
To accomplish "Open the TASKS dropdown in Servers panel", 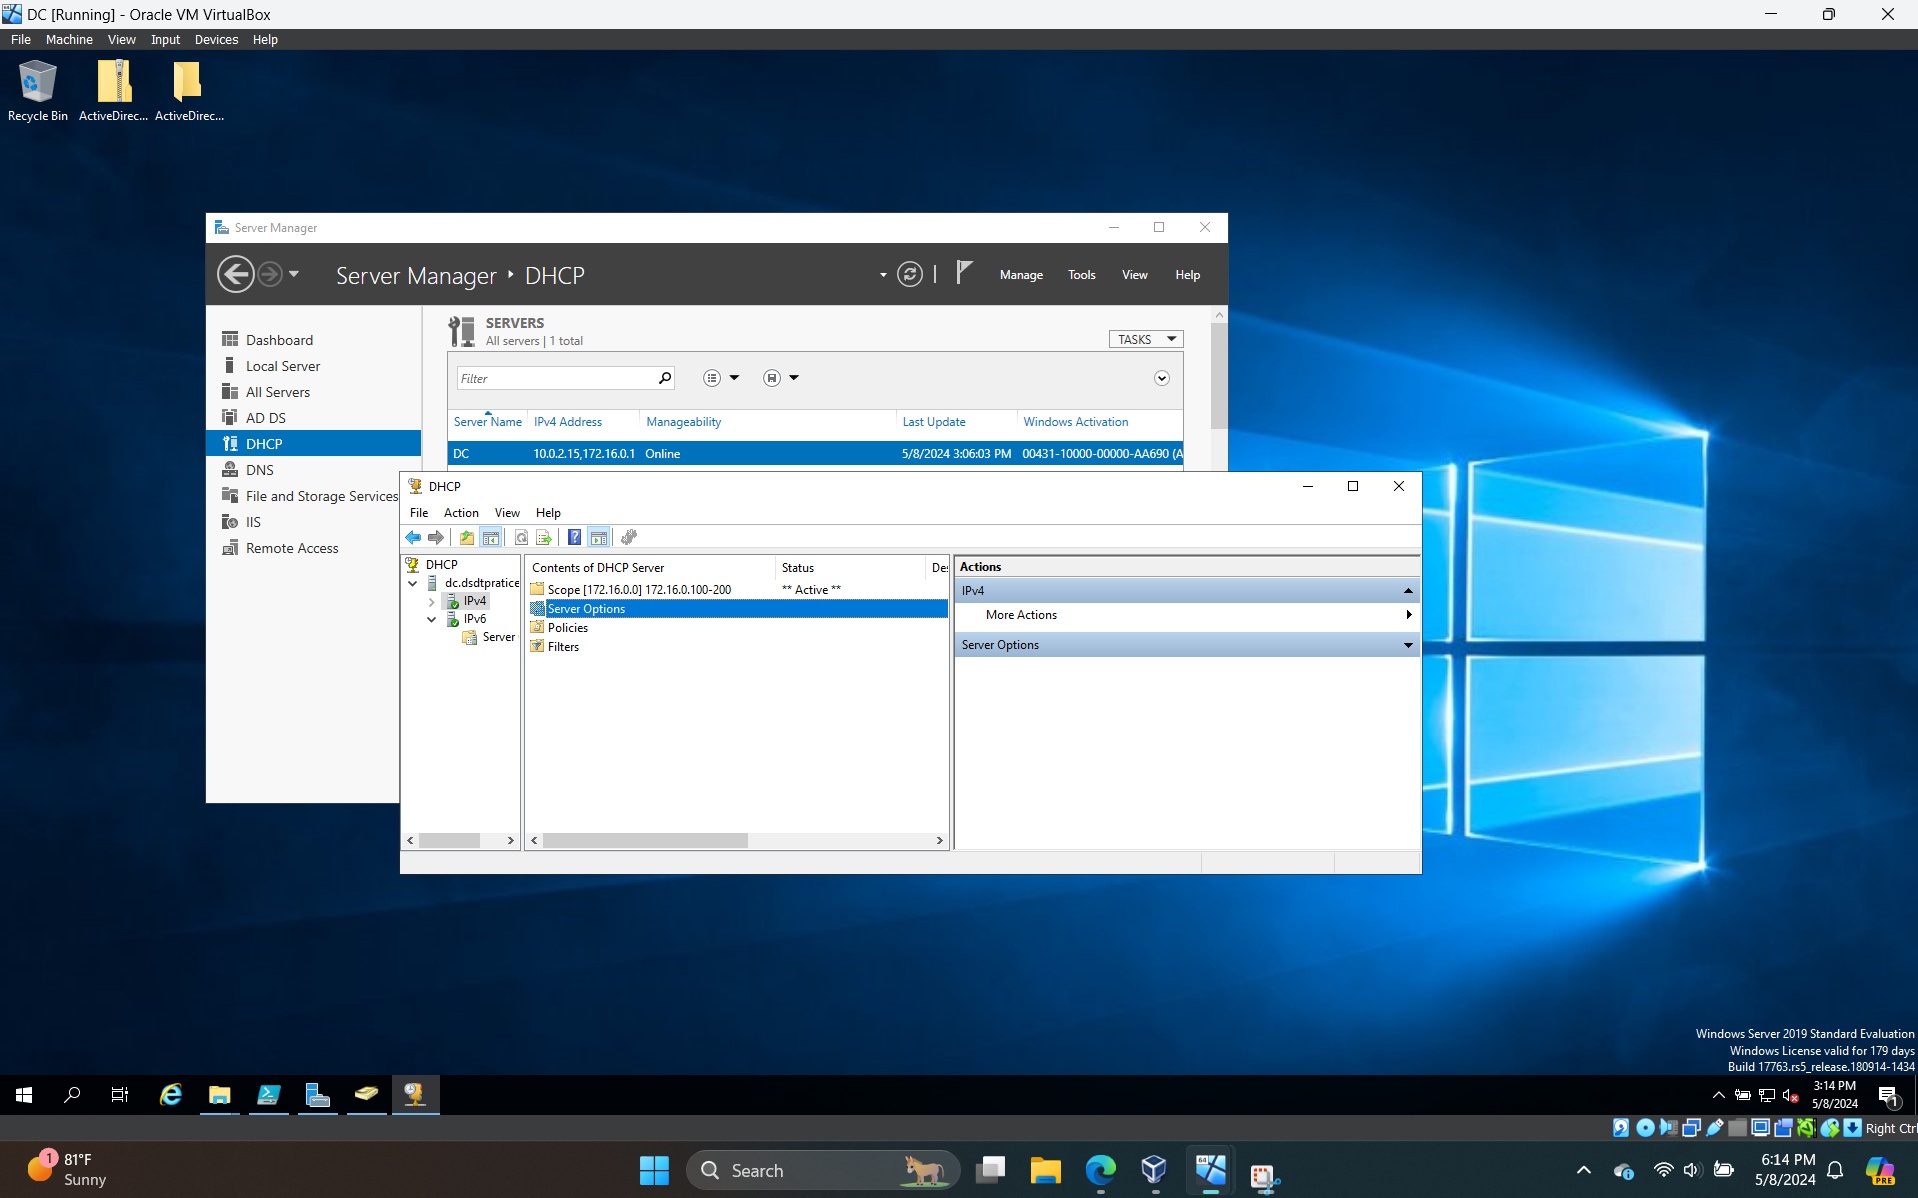I will click(1146, 339).
